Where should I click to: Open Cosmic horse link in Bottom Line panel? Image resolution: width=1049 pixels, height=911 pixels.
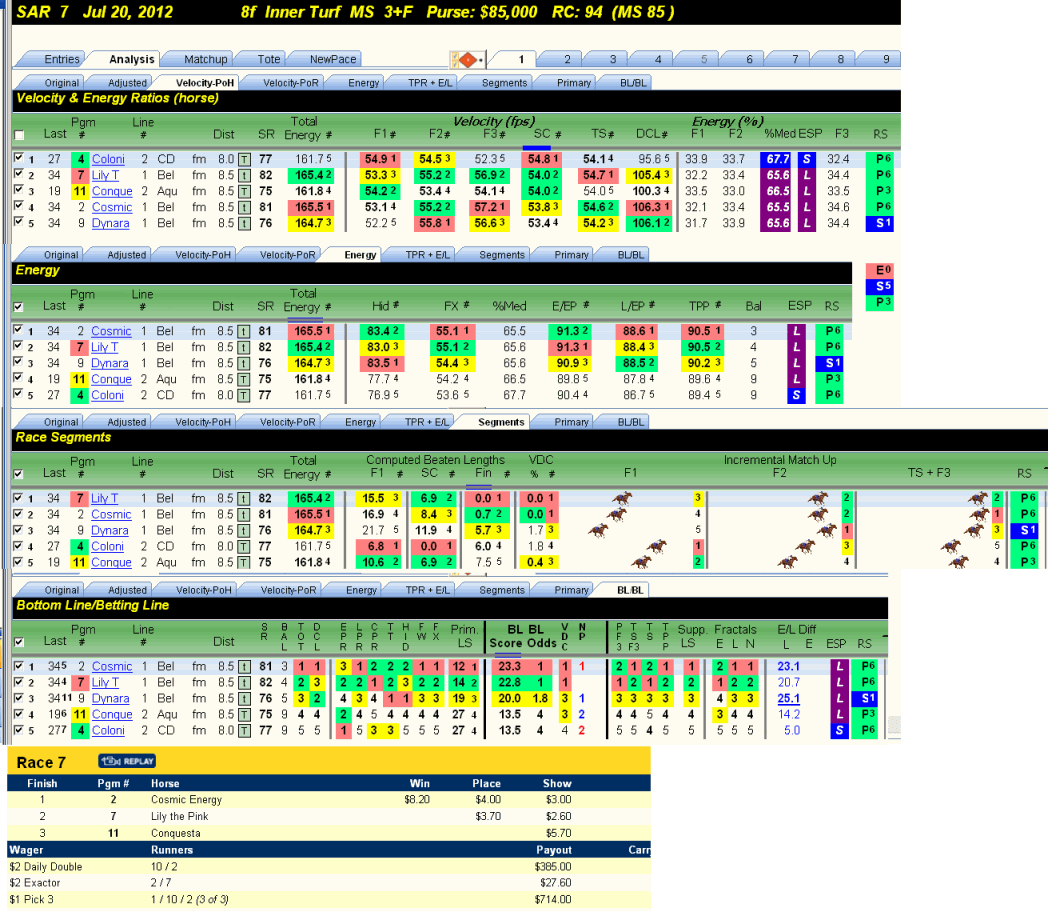[x=112, y=666]
